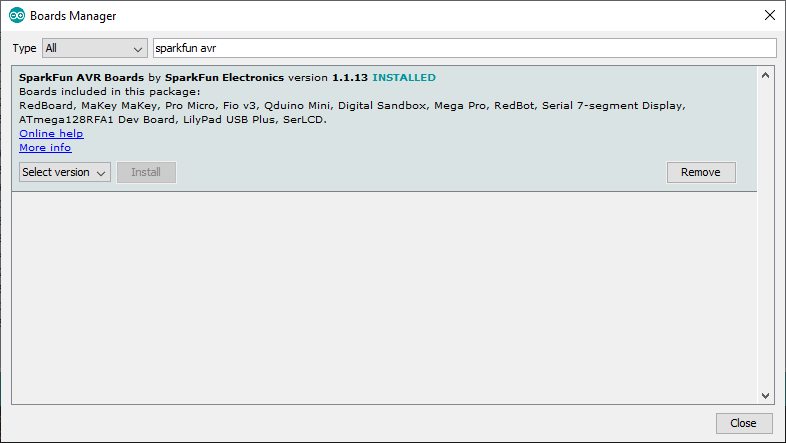The width and height of the screenshot is (786, 443).
Task: Open the Type filter dropdown
Action: point(95,48)
